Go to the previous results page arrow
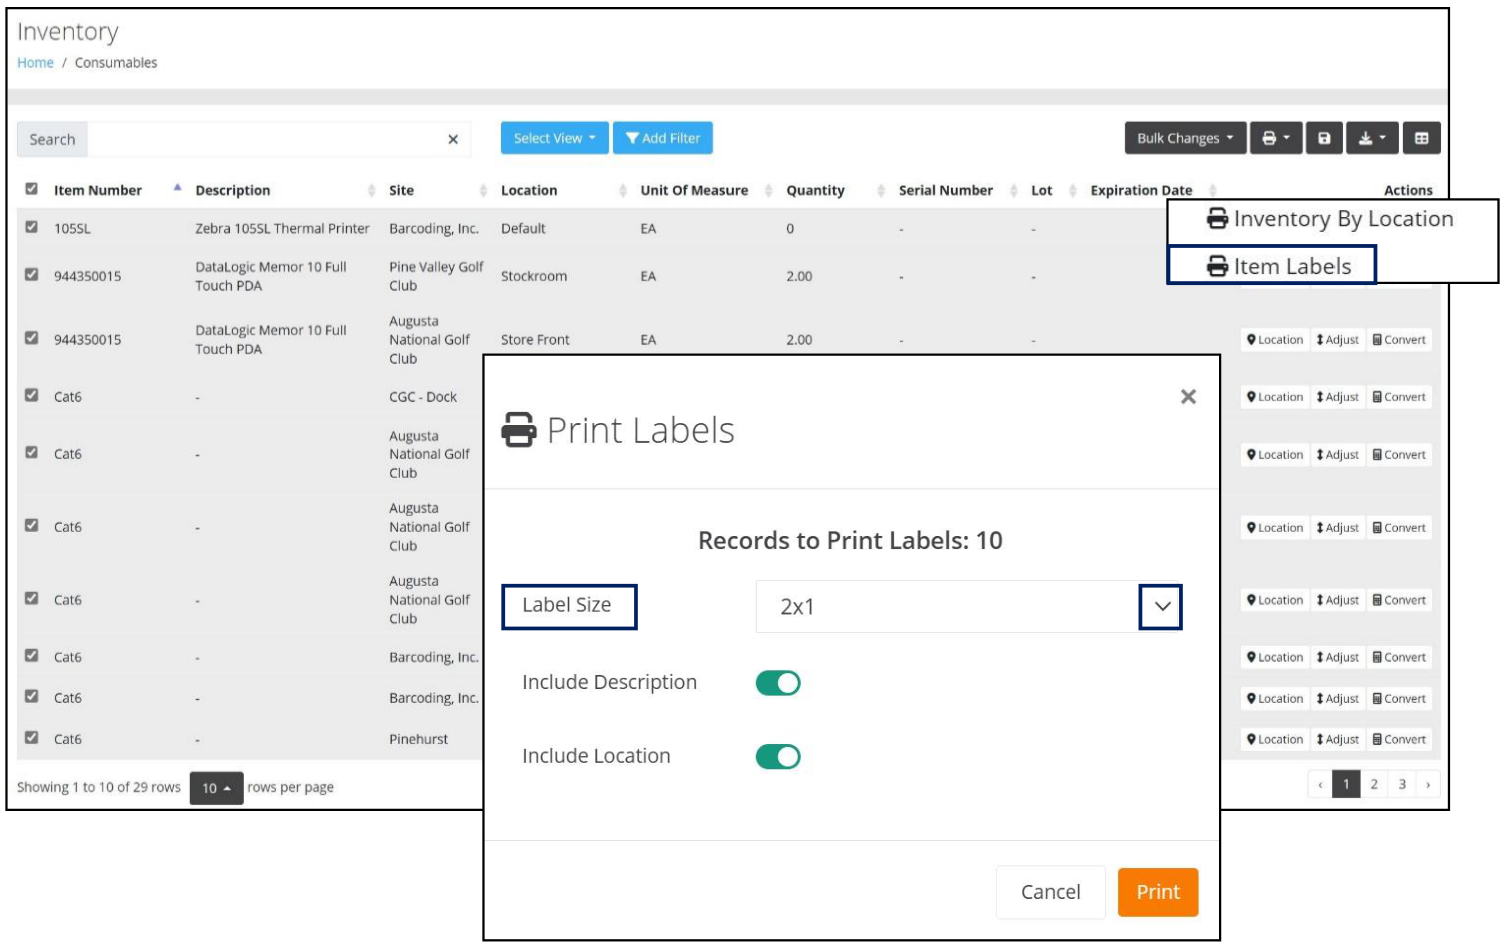The width and height of the screenshot is (1506, 948). 1320,784
